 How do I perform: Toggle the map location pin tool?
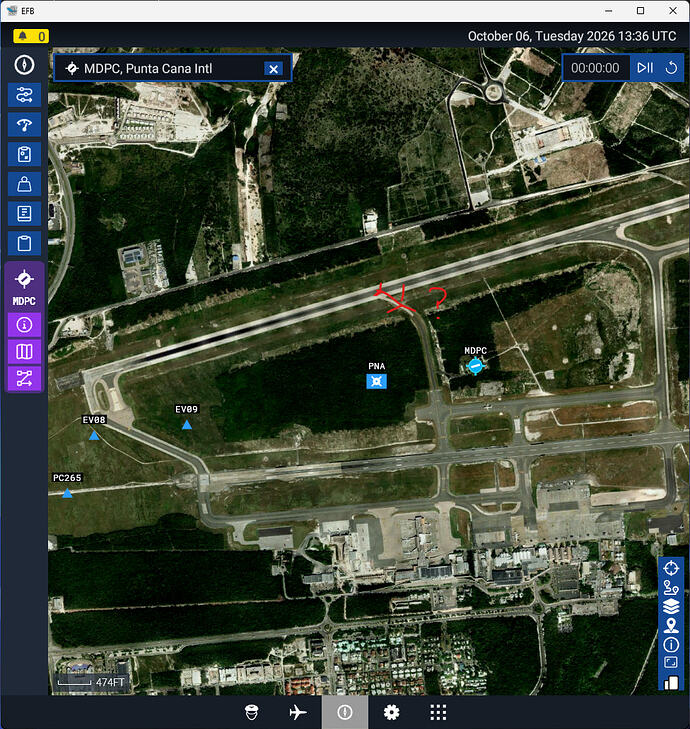pos(670,626)
